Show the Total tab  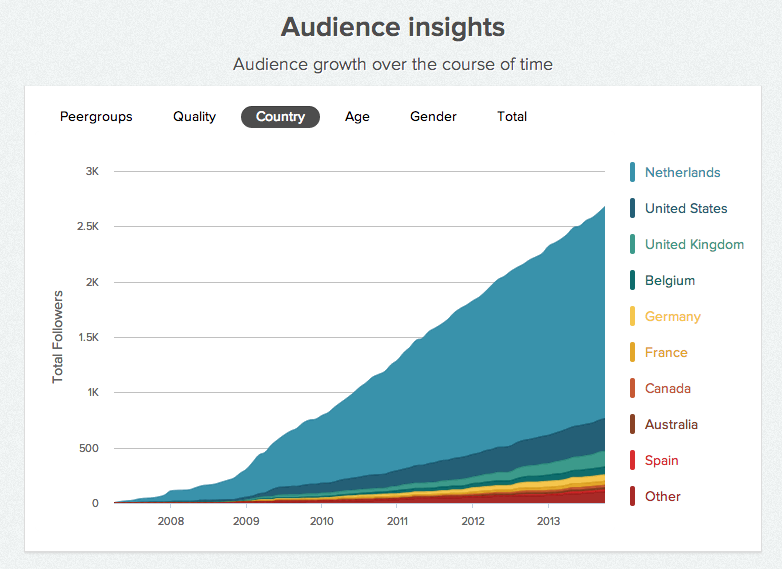pyautogui.click(x=512, y=117)
